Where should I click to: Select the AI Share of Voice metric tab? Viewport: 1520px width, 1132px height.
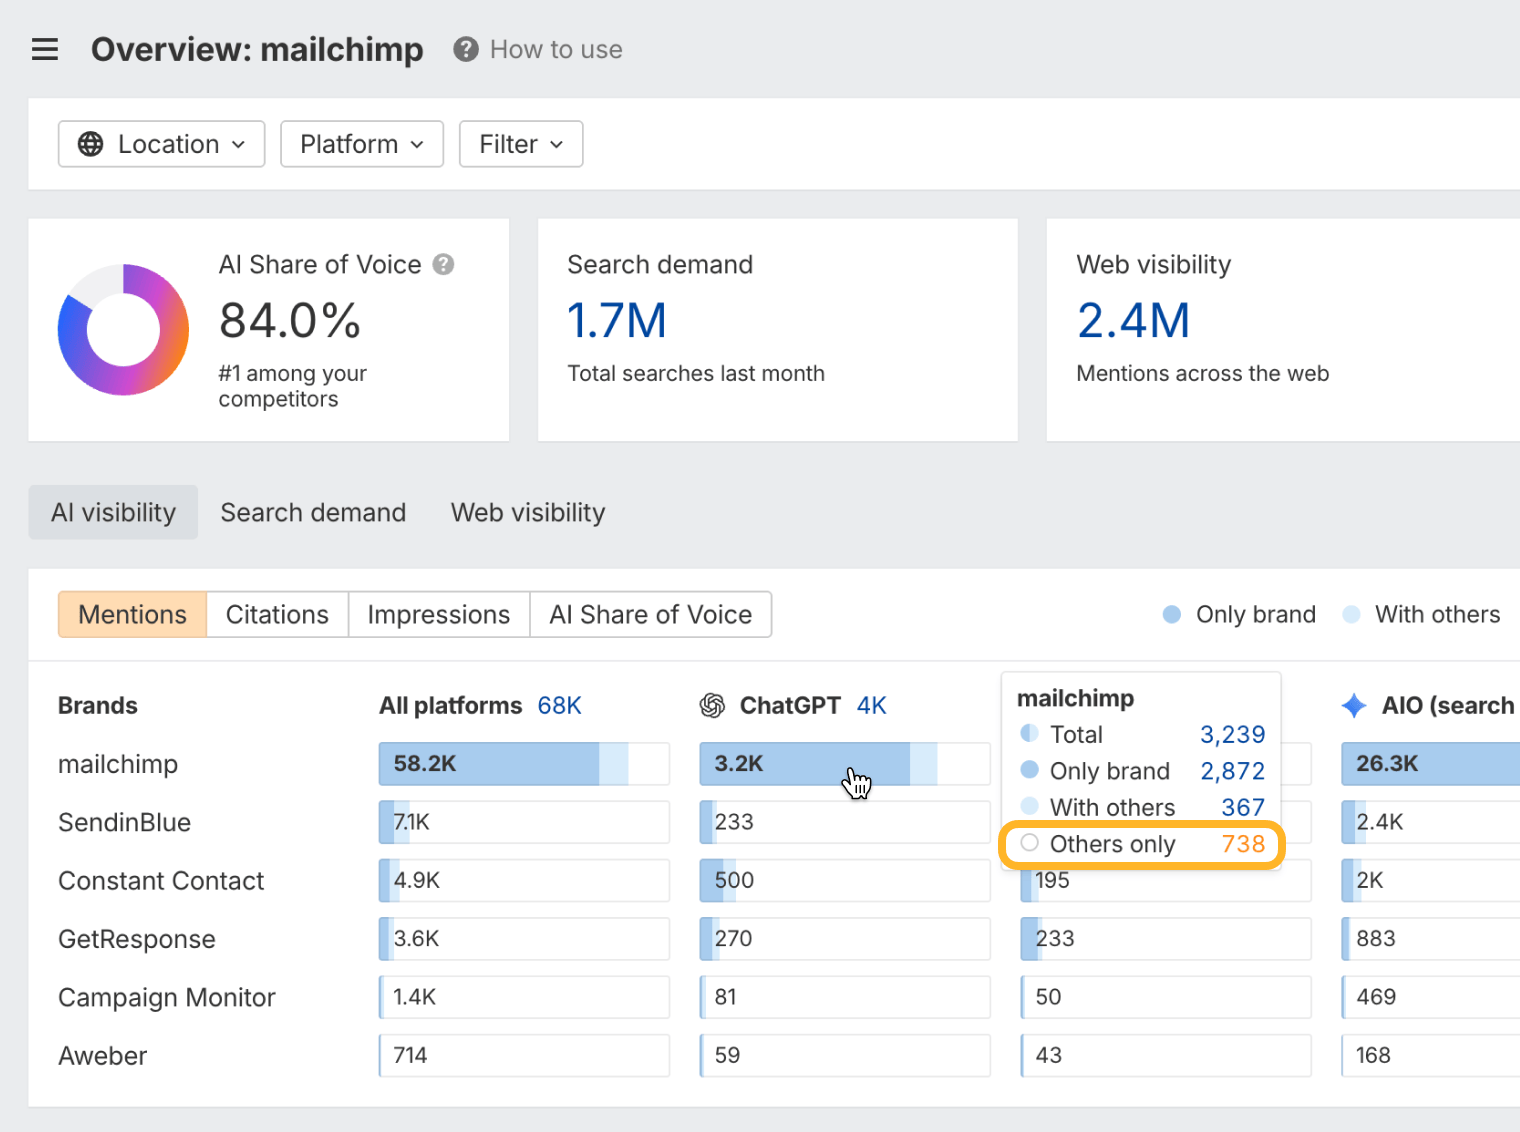650,614
